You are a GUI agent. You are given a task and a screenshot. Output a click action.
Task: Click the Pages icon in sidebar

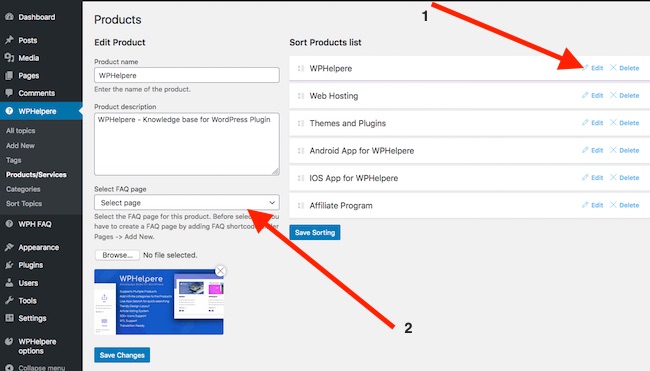tap(9, 75)
